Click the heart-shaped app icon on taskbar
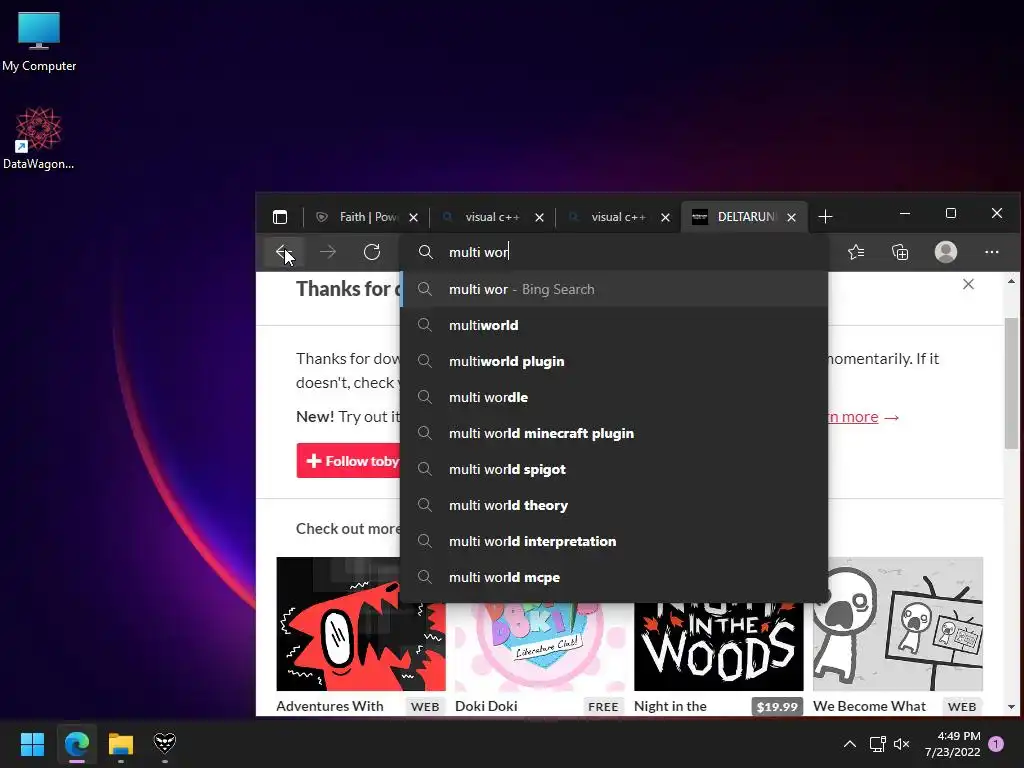Screen dimensions: 1024x768 click(165, 743)
